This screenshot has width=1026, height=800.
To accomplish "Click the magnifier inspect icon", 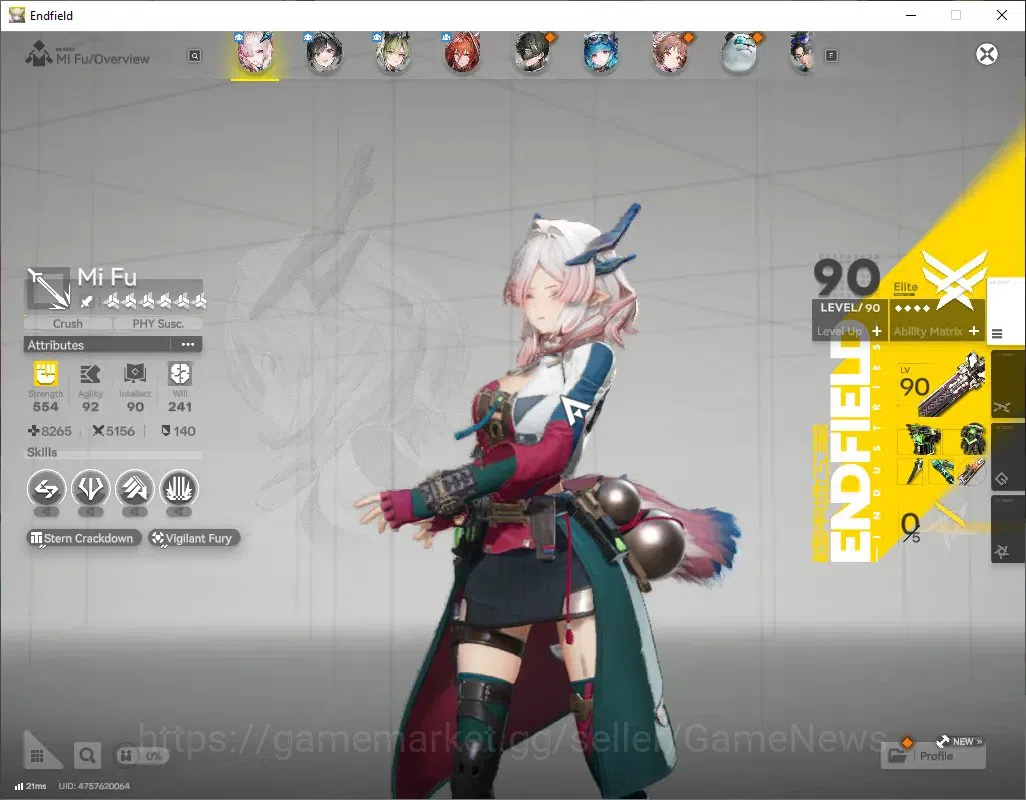I will (87, 756).
